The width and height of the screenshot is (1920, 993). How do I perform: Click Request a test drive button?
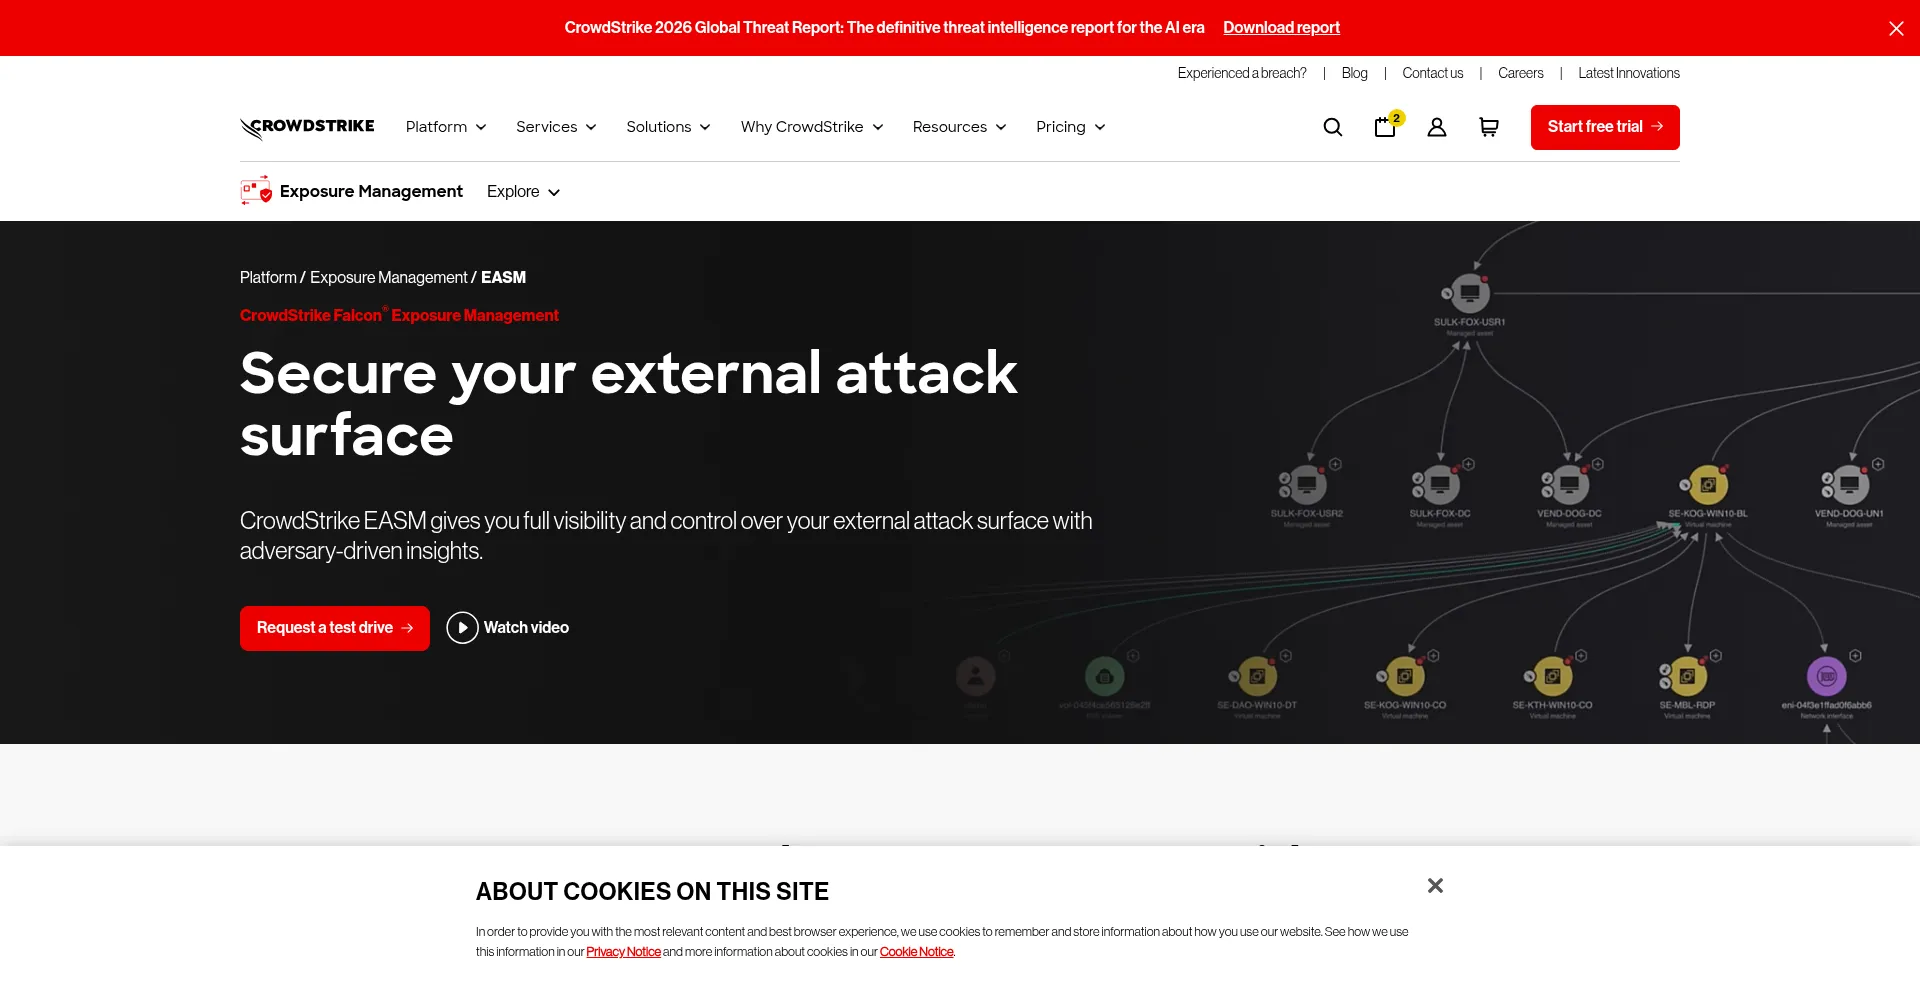pyautogui.click(x=335, y=628)
